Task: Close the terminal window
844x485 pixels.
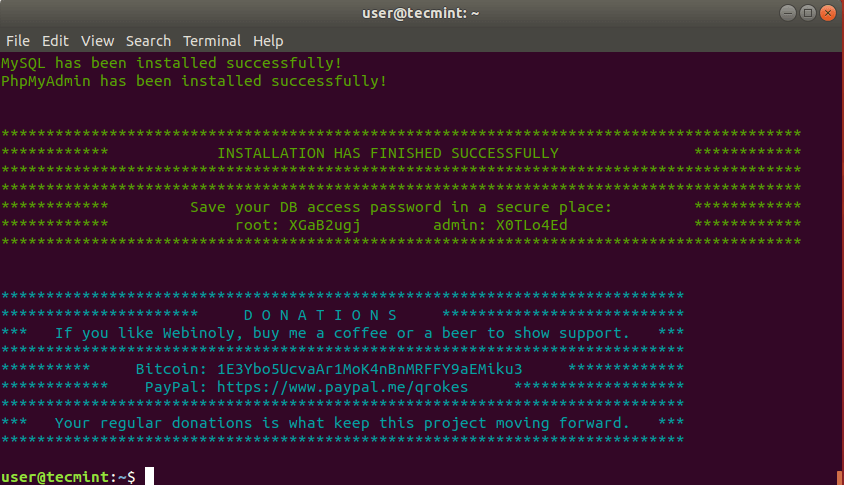Action: (x=829, y=14)
